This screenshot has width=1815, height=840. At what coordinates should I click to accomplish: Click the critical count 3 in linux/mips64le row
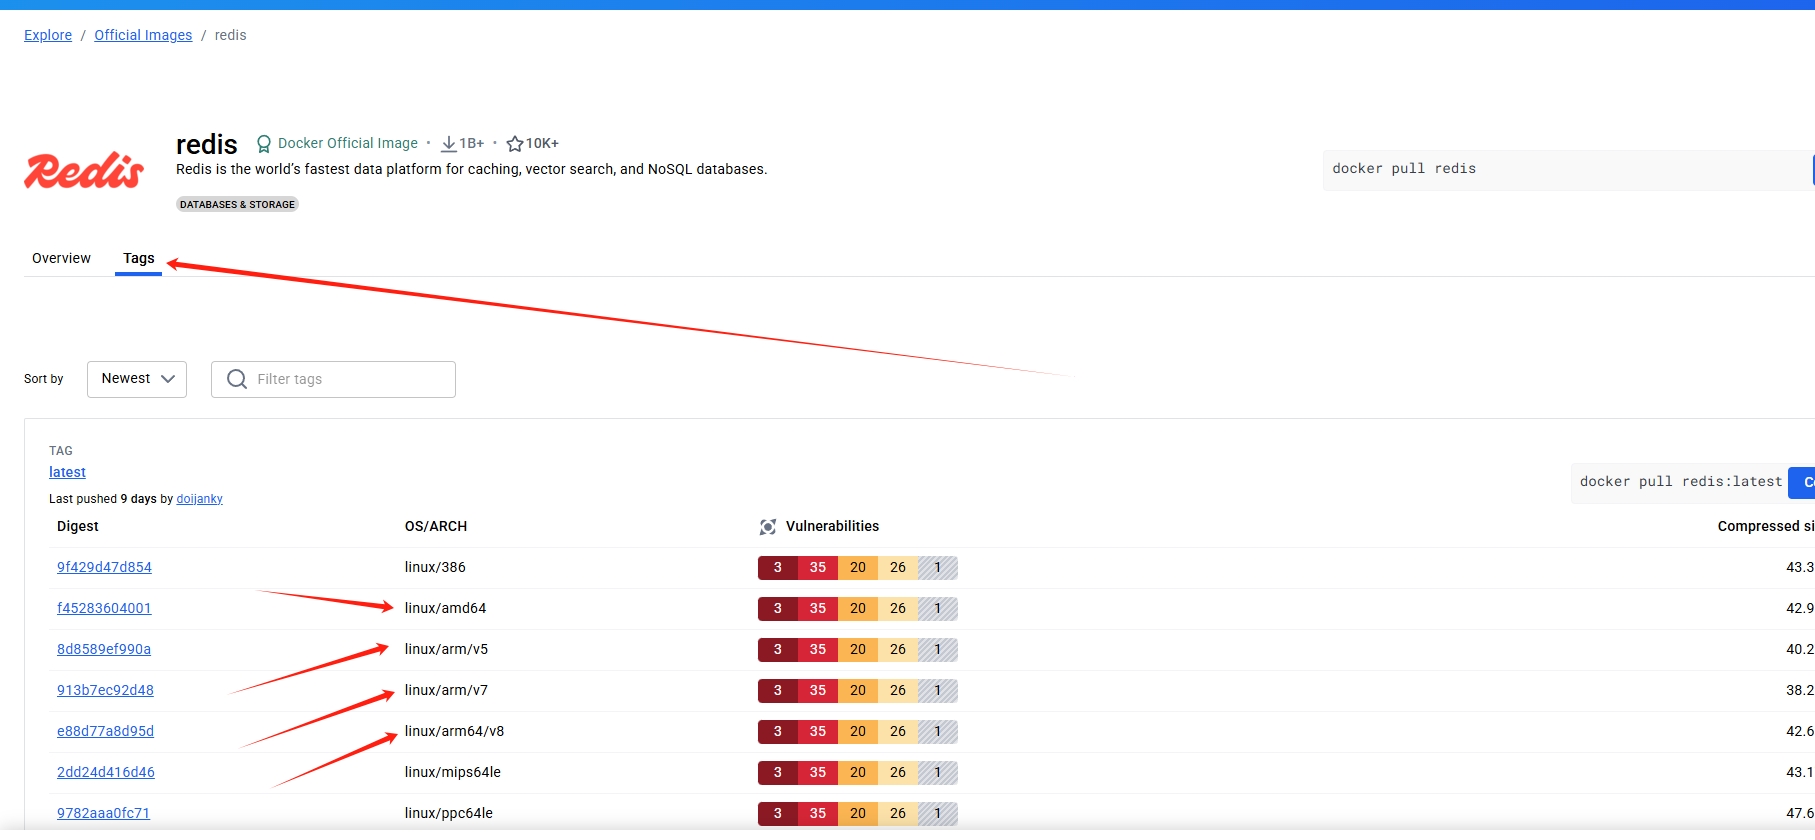[778, 773]
